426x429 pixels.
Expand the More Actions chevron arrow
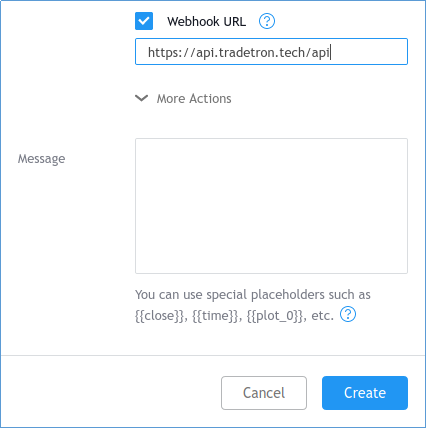(142, 98)
